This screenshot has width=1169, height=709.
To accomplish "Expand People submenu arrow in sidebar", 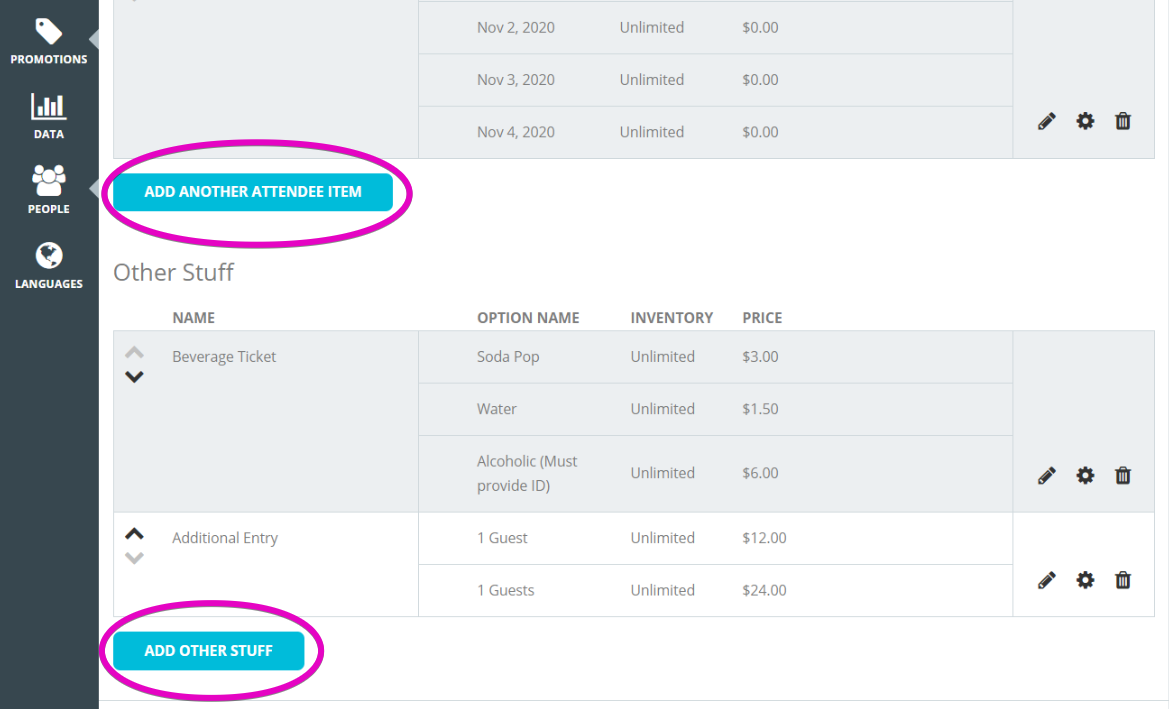I will click(94, 189).
